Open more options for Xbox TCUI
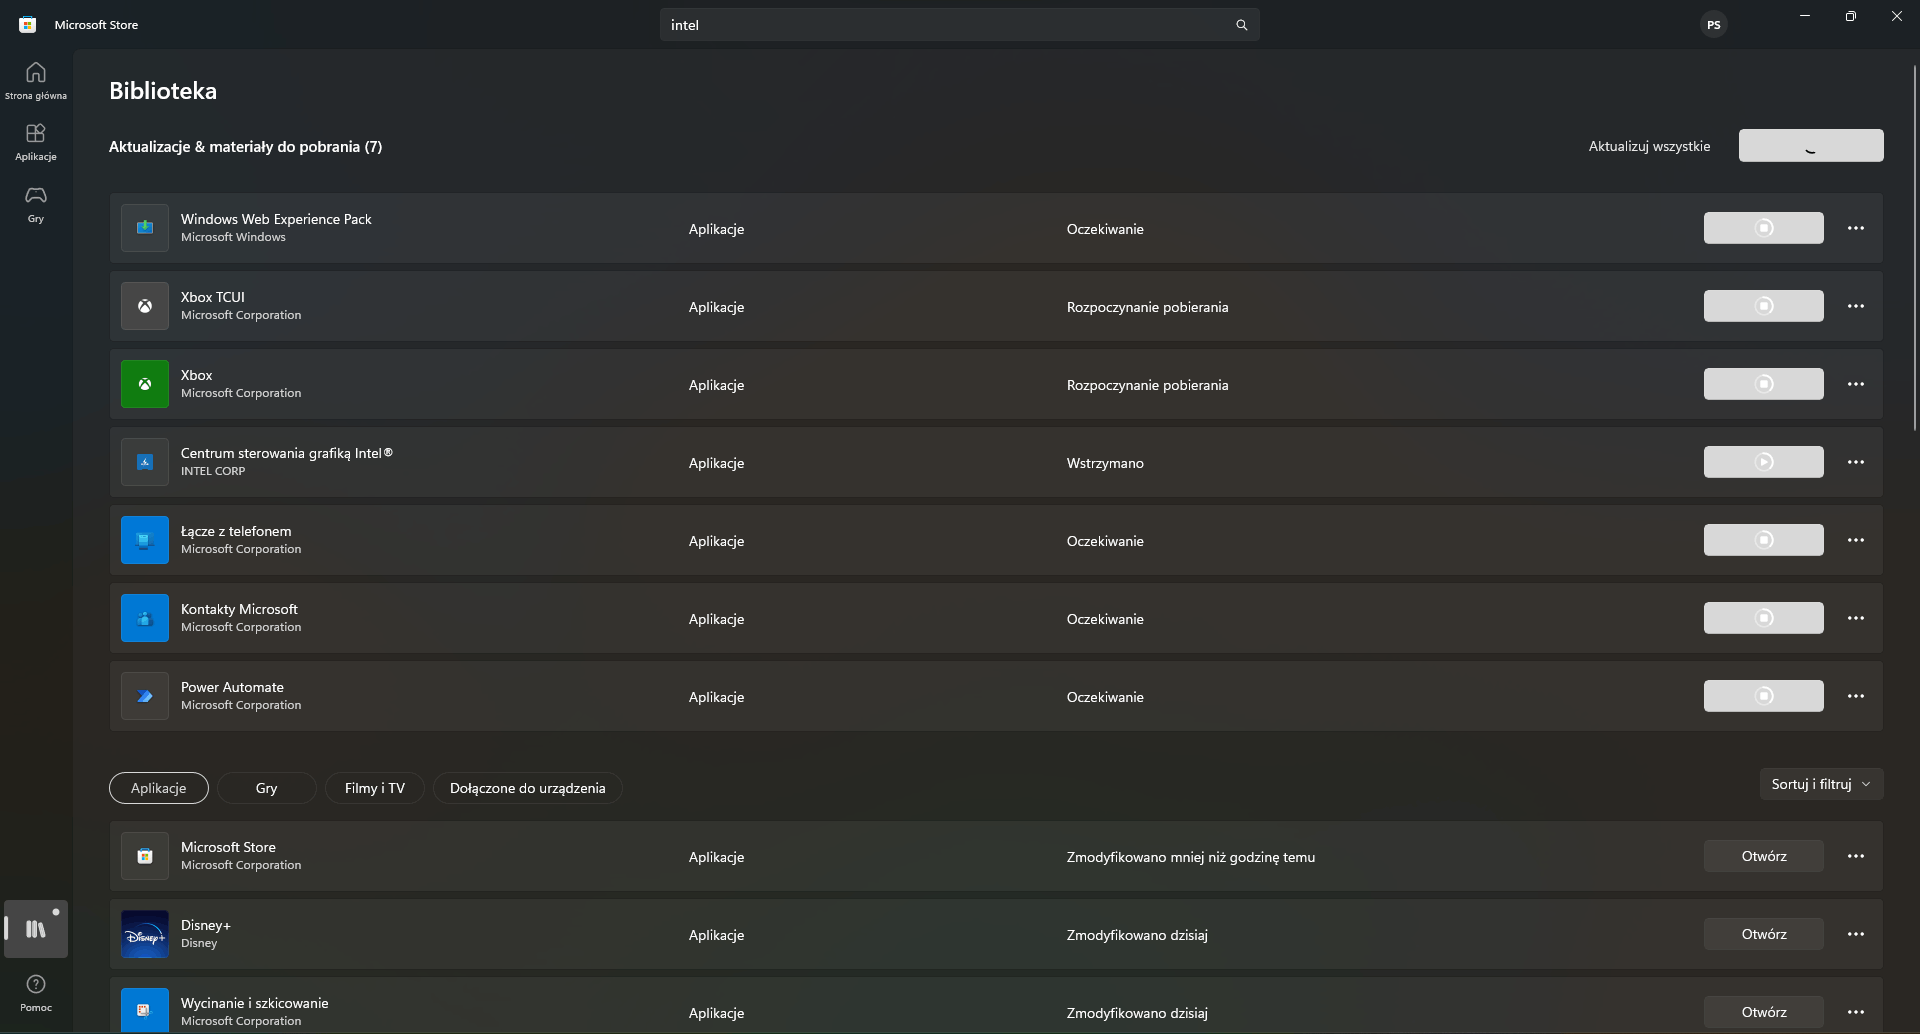This screenshot has height=1034, width=1920. [1856, 306]
